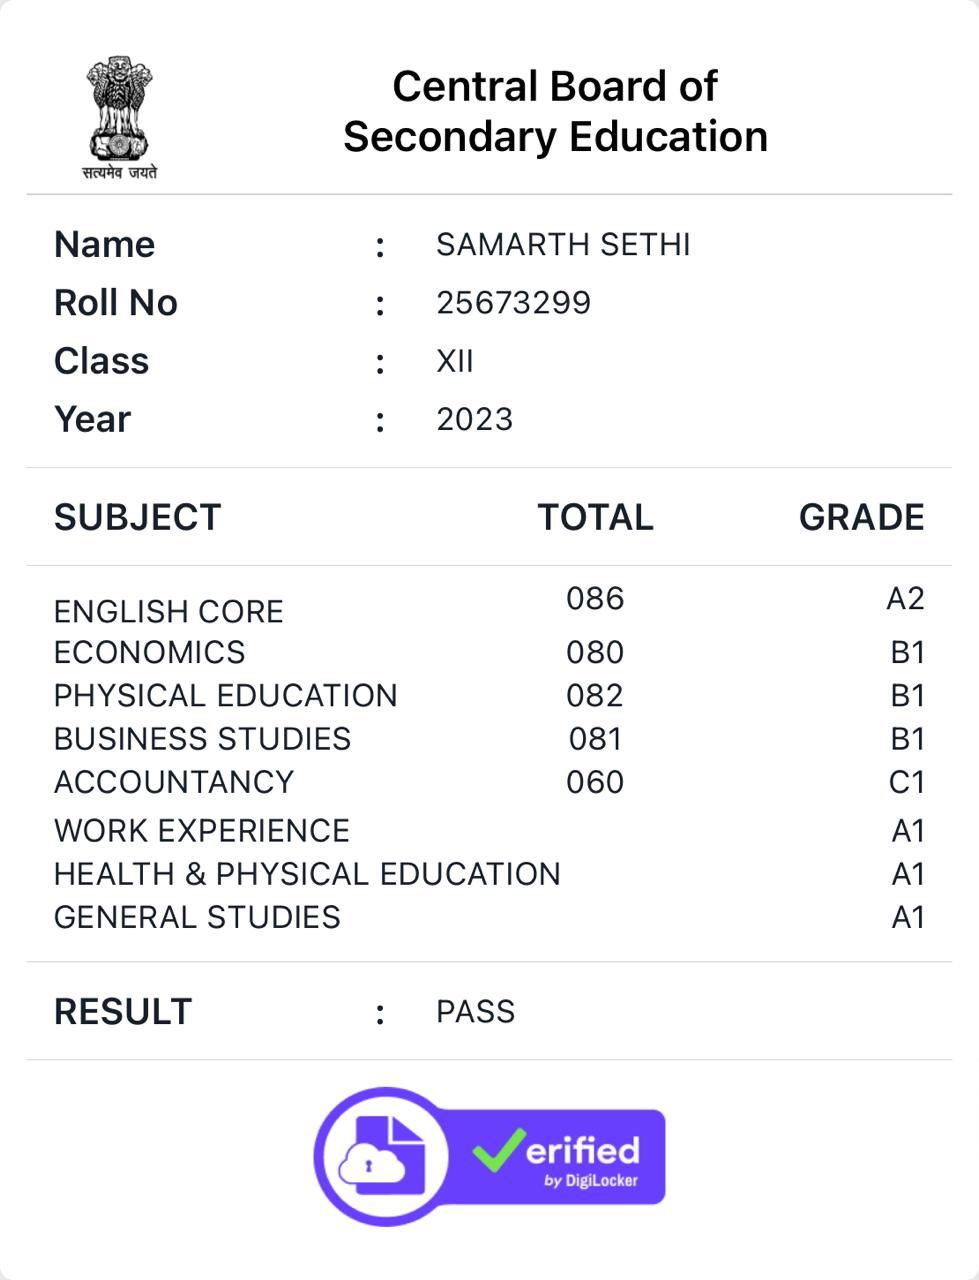The width and height of the screenshot is (979, 1280).
Task: Click the TOTAL column header
Action: point(595,517)
